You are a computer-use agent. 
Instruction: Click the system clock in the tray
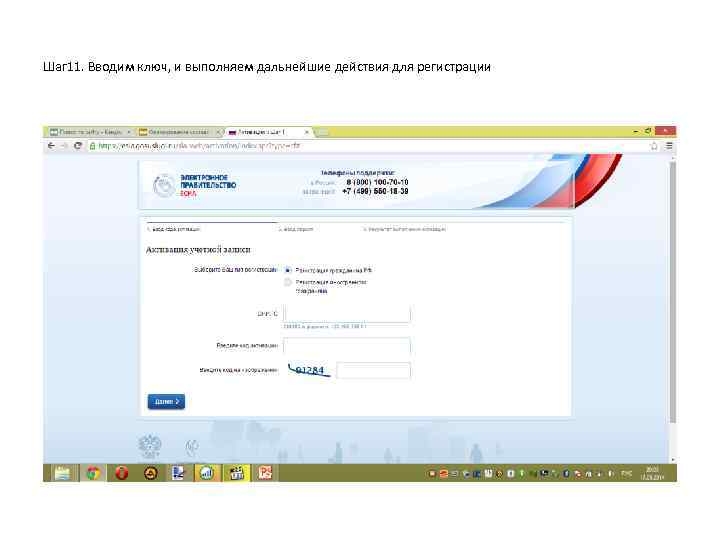point(652,473)
